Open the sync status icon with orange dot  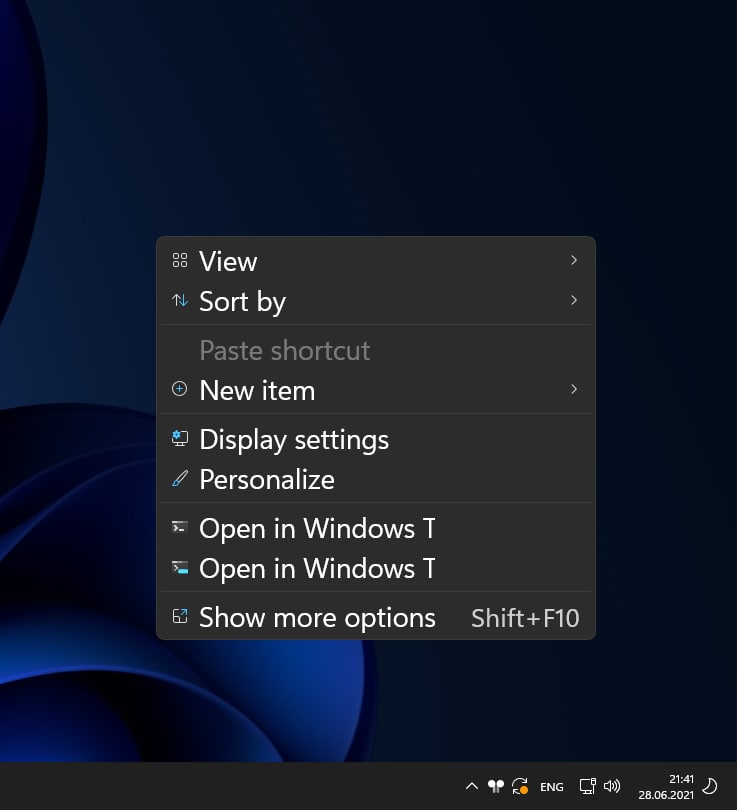[520, 786]
